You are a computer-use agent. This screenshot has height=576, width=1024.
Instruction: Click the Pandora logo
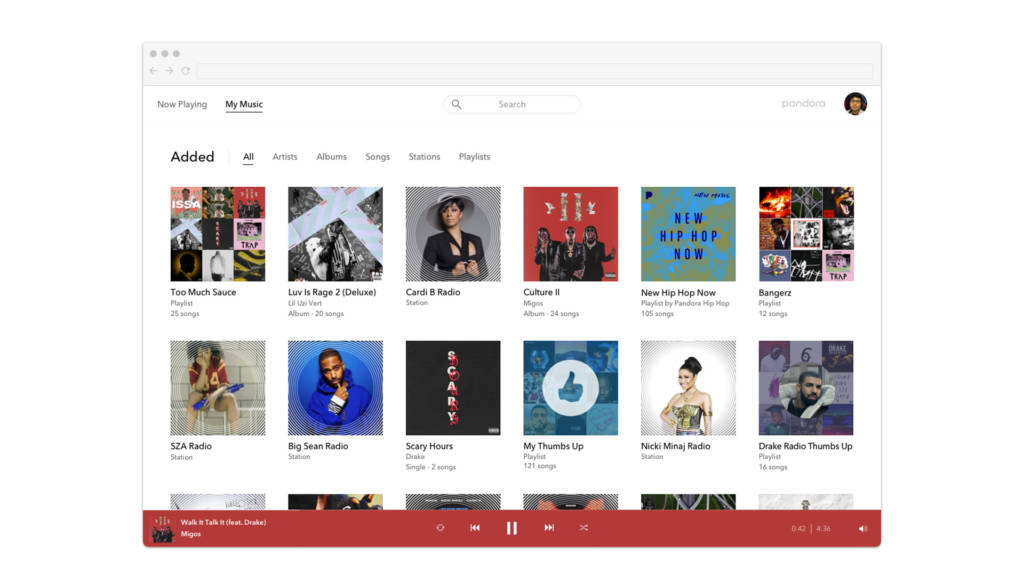803,103
